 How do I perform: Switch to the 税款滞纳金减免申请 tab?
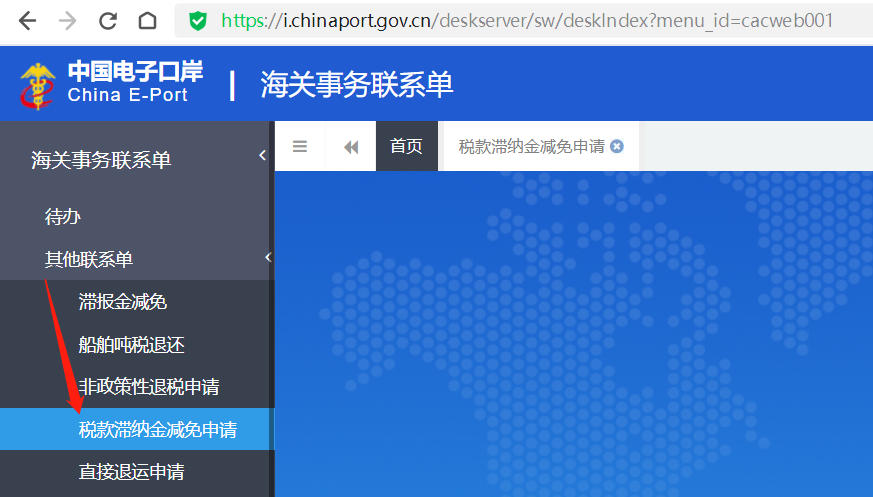pos(532,146)
